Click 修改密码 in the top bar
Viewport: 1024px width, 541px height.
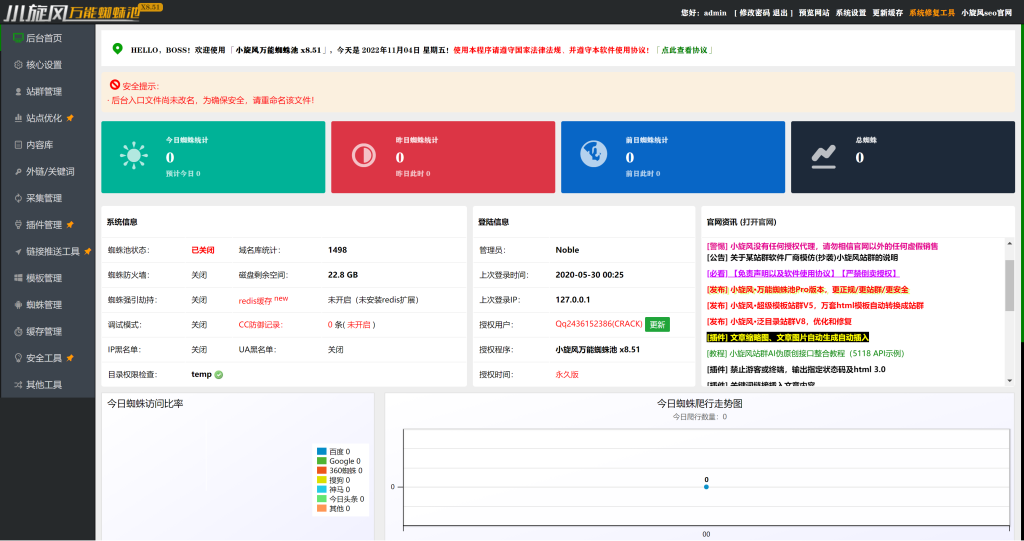[x=754, y=12]
